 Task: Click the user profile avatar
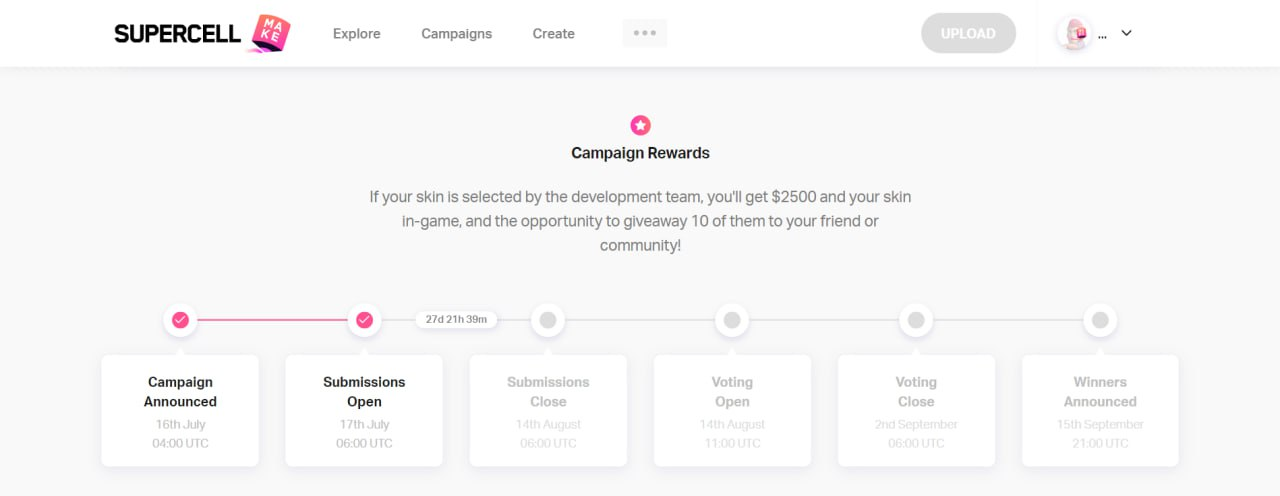[1074, 33]
